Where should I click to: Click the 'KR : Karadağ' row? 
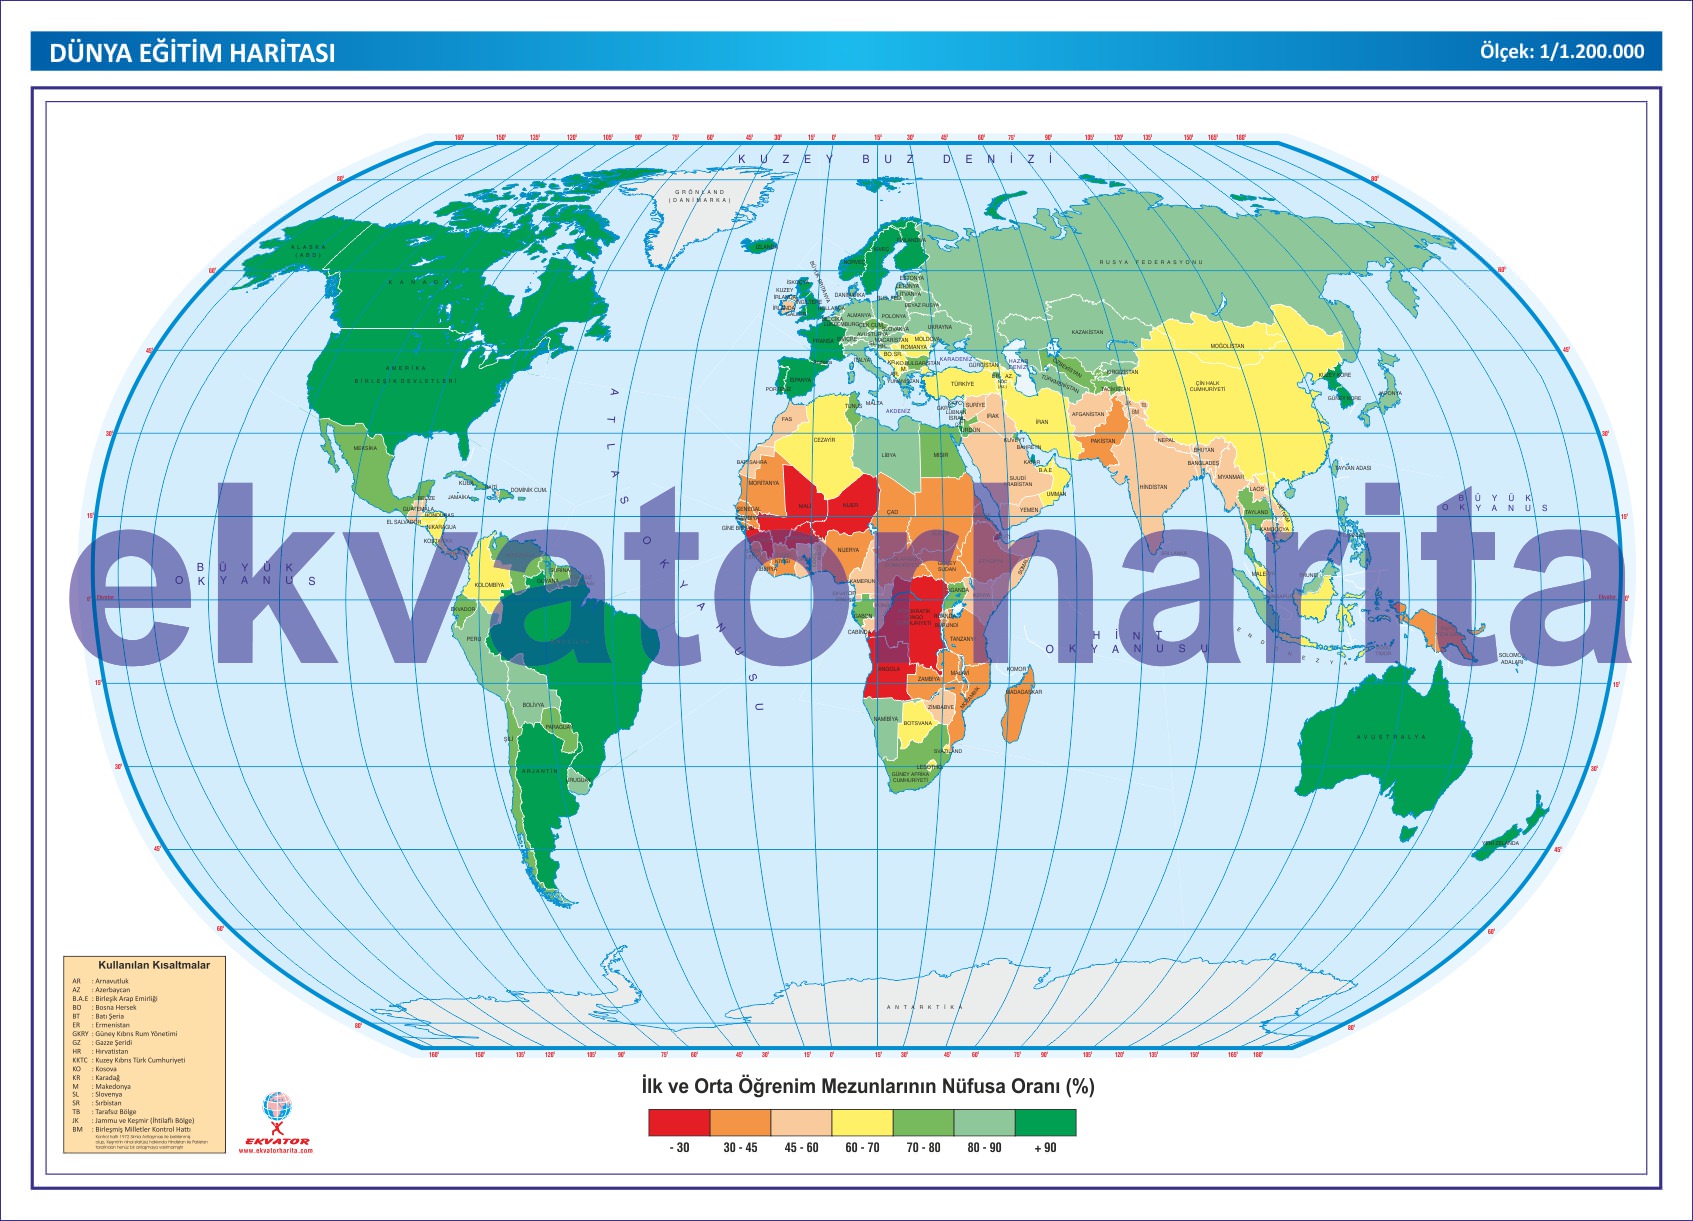[x=96, y=1078]
